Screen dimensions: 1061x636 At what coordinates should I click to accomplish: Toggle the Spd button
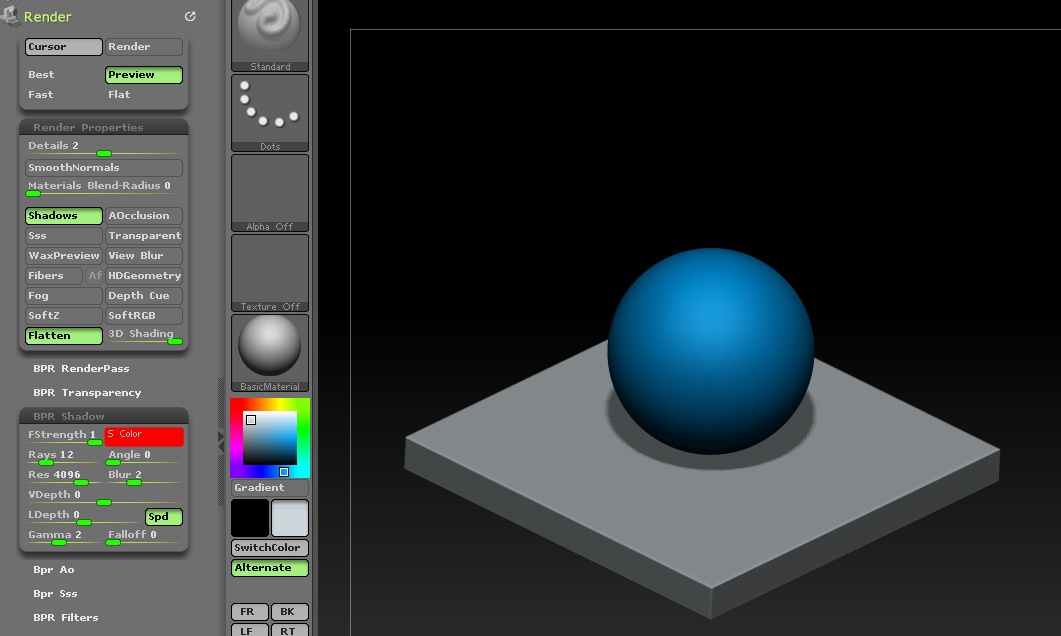click(x=164, y=517)
